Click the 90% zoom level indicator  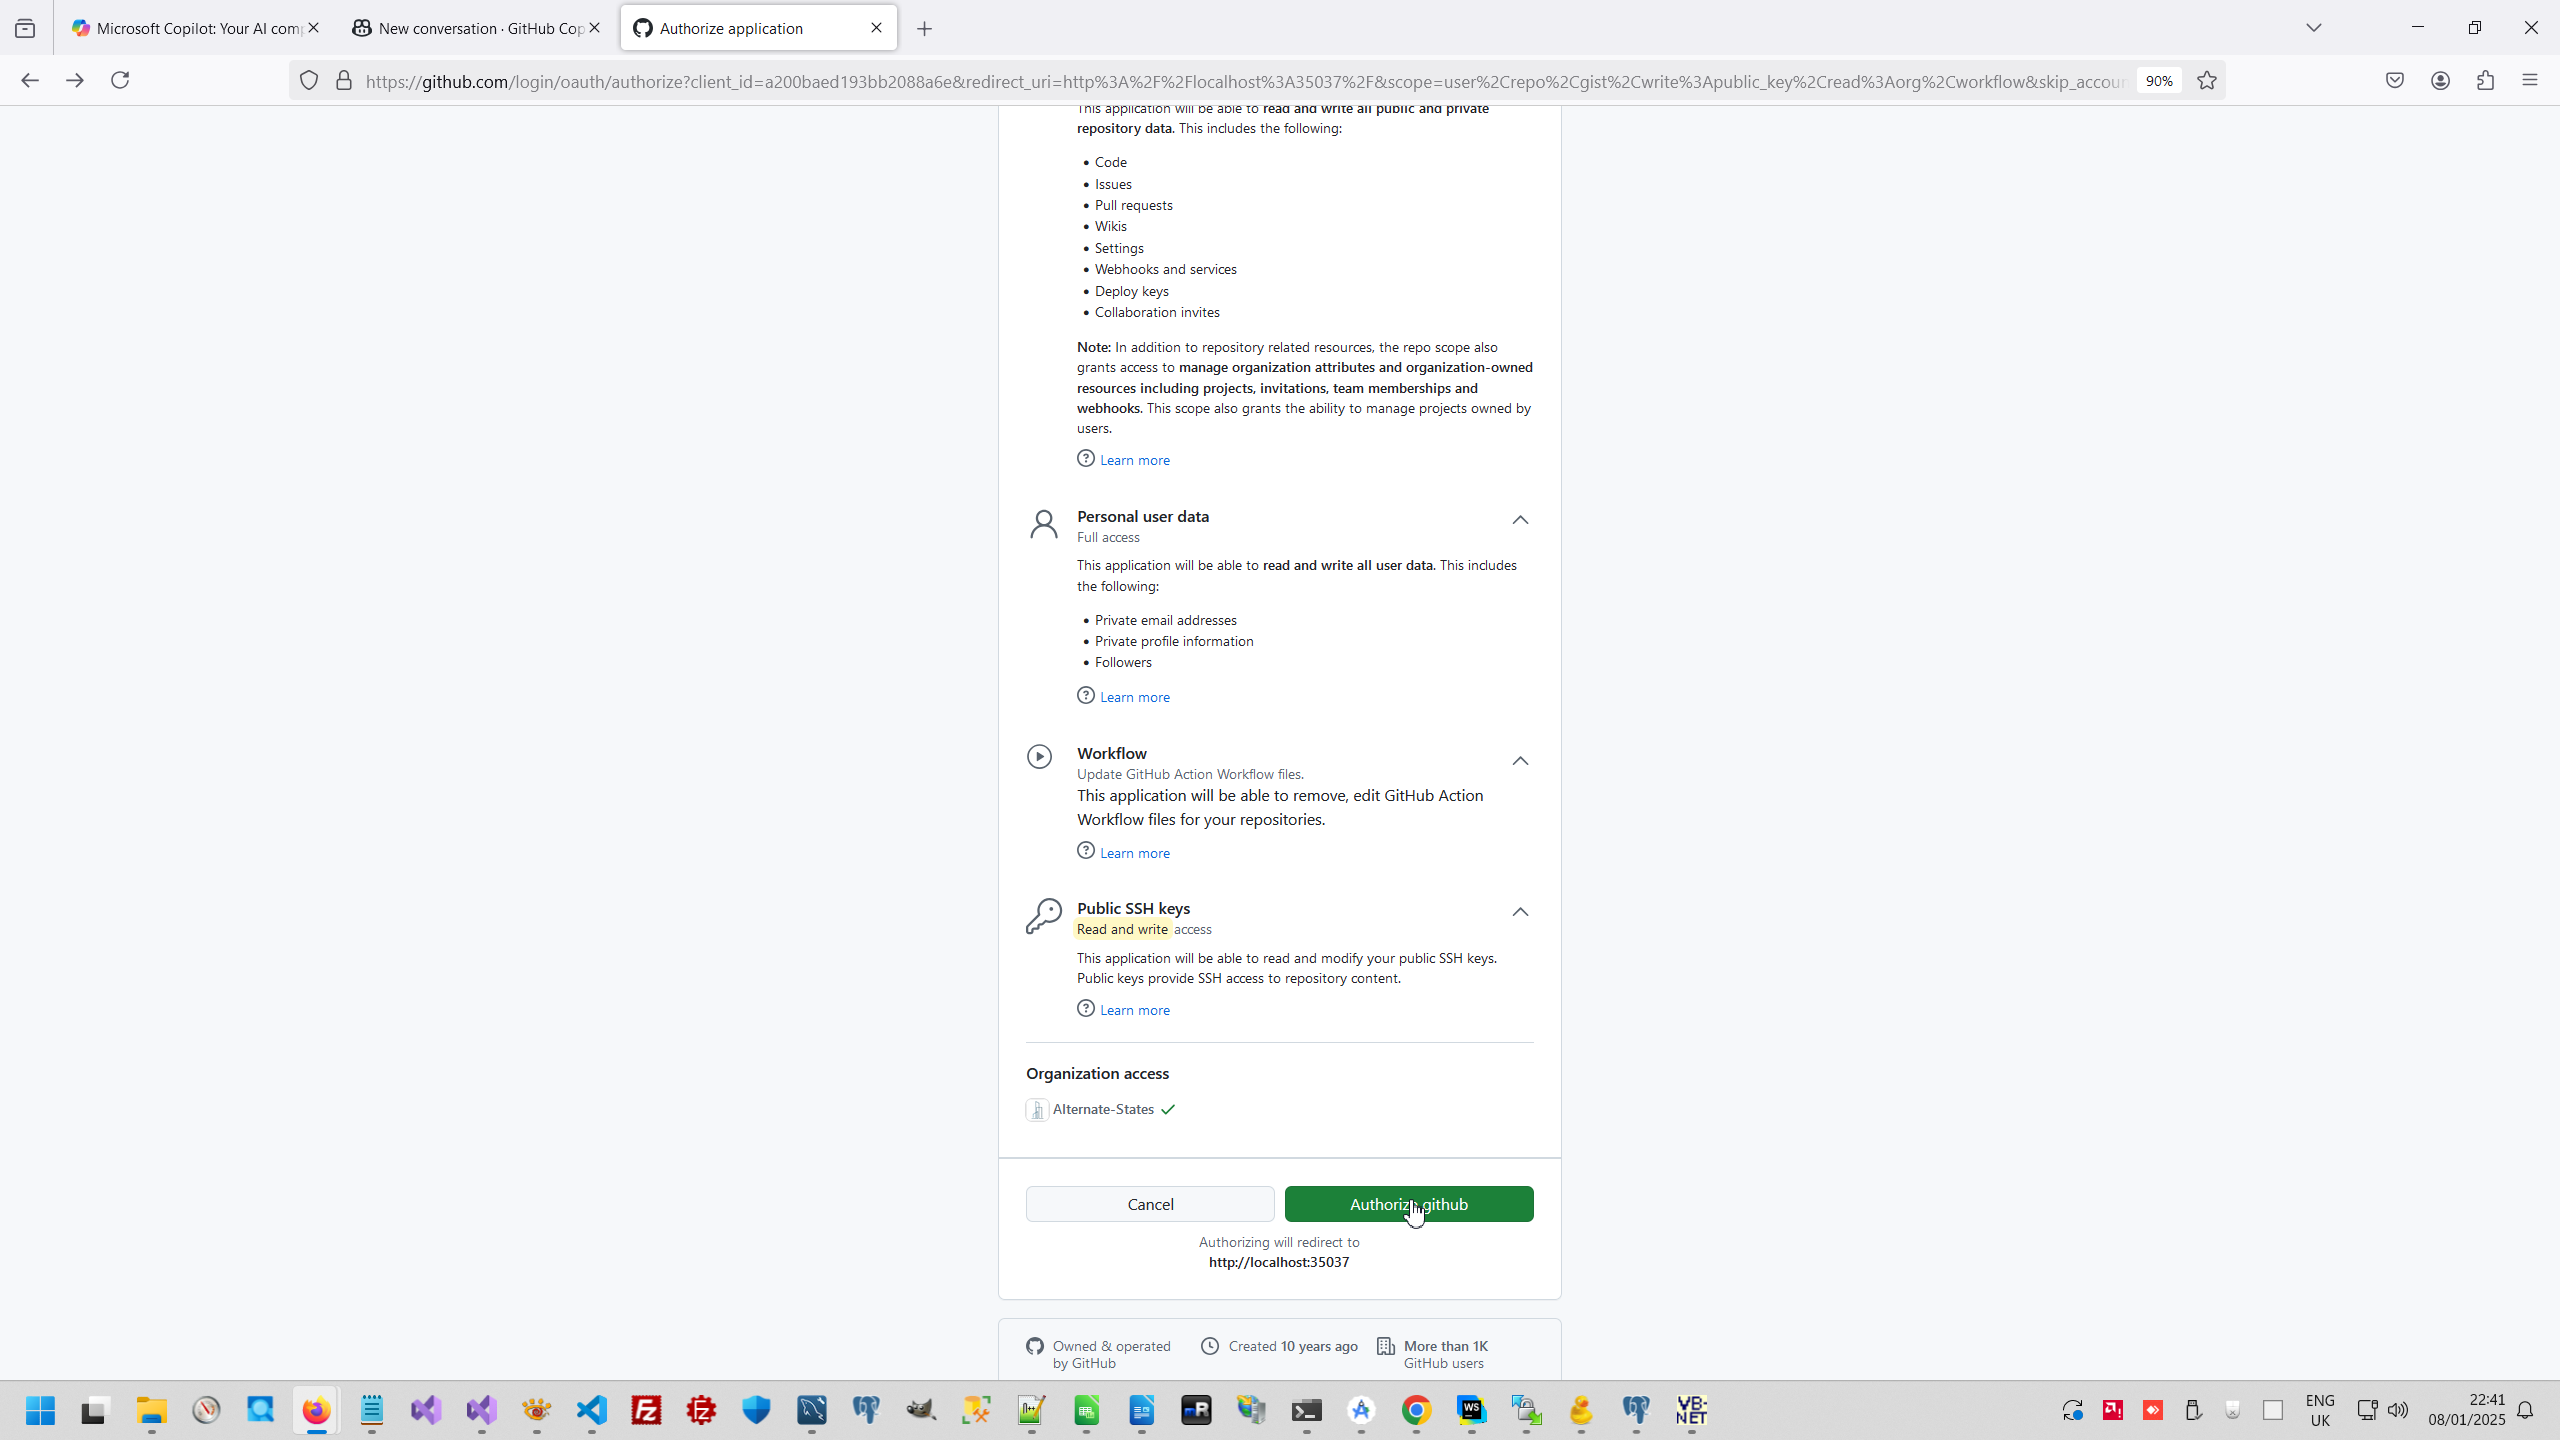pyautogui.click(x=2158, y=81)
